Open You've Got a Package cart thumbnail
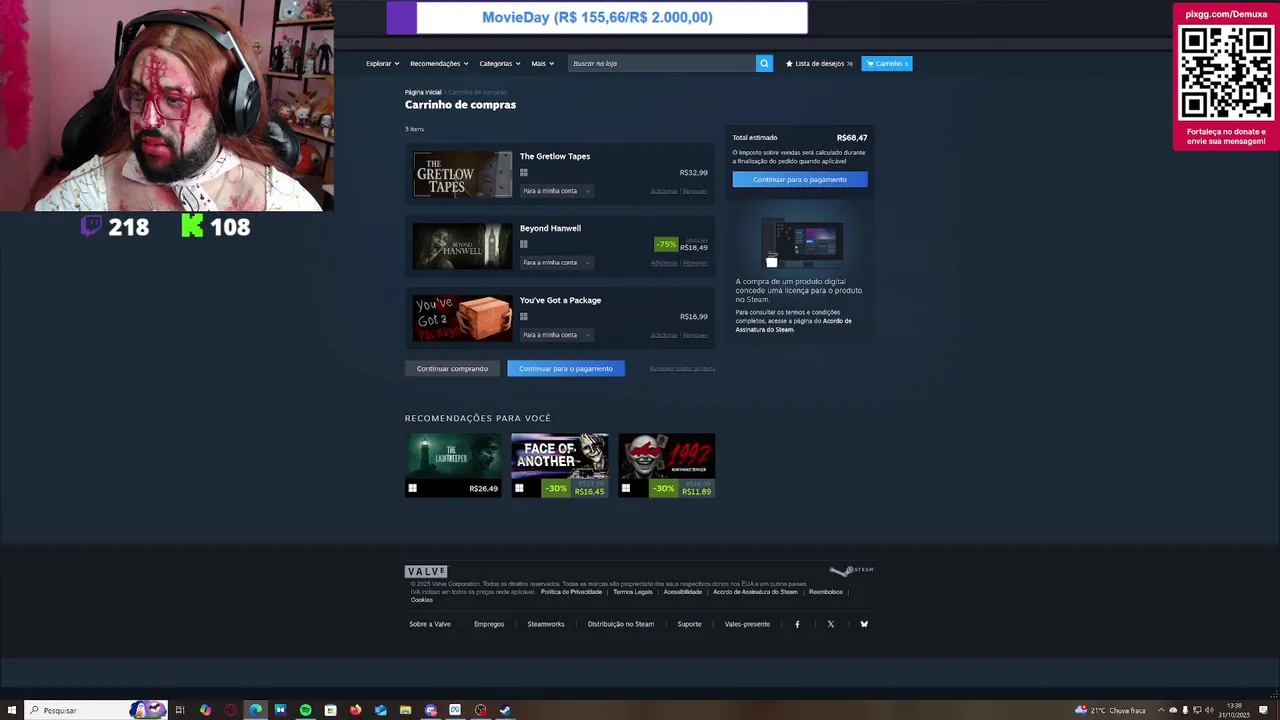The width and height of the screenshot is (1280, 720). click(462, 318)
